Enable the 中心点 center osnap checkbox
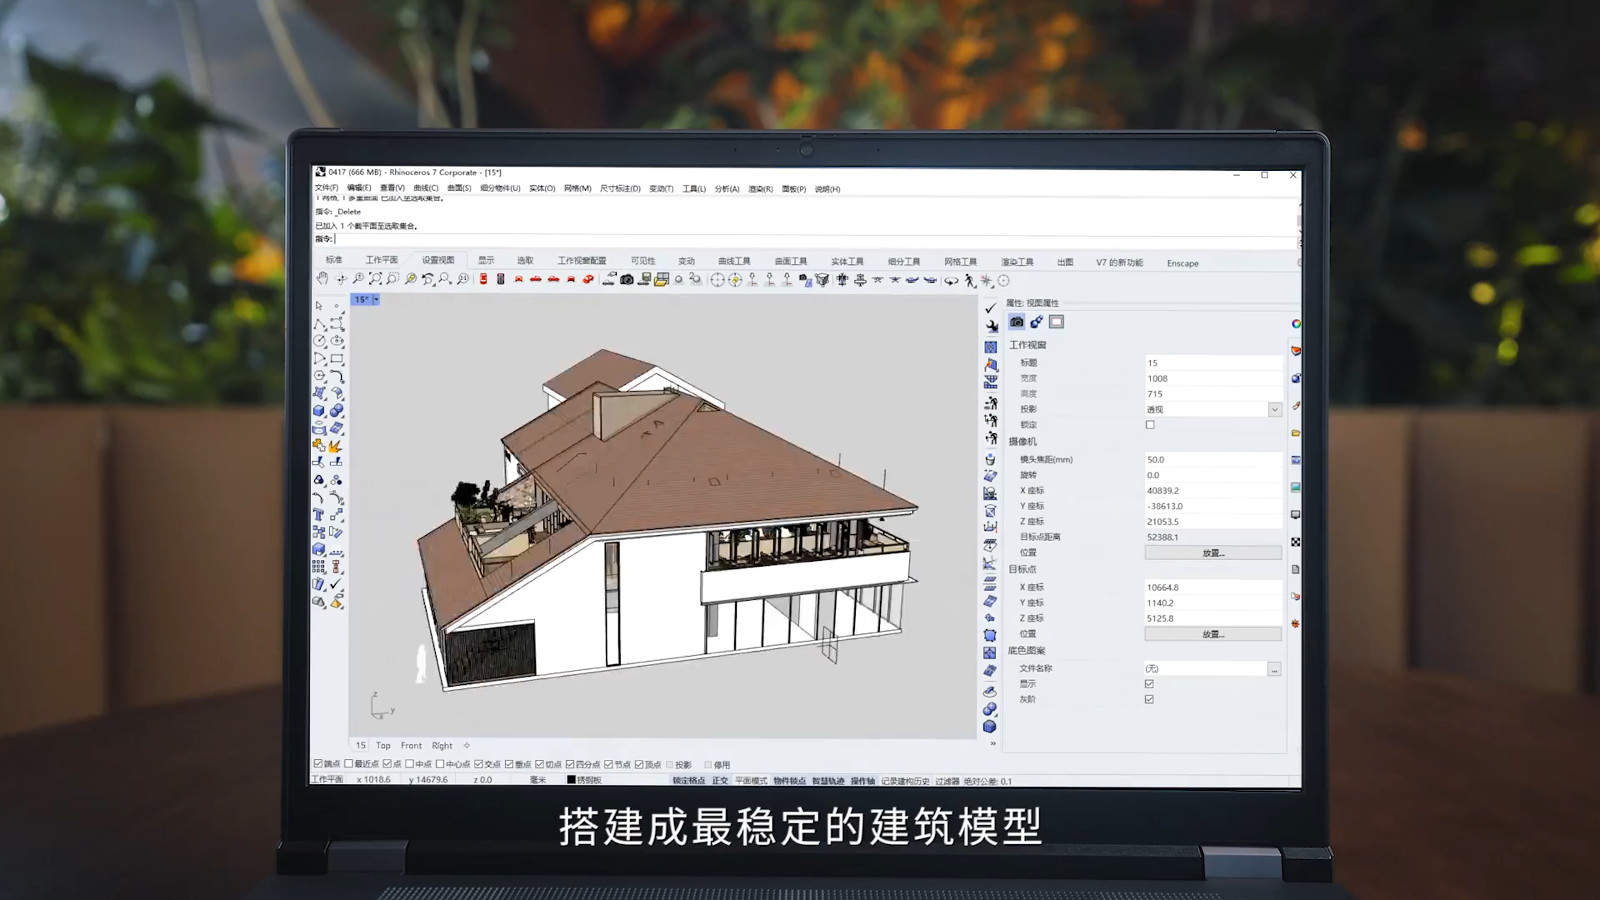Image resolution: width=1600 pixels, height=900 pixels. click(439, 764)
